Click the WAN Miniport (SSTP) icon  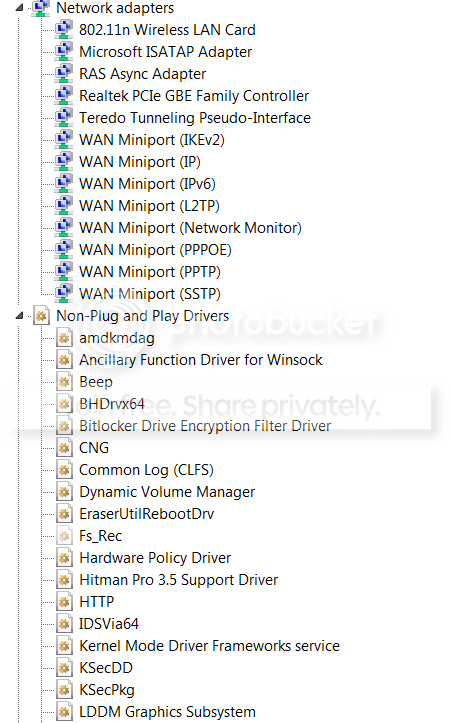pyautogui.click(x=64, y=294)
